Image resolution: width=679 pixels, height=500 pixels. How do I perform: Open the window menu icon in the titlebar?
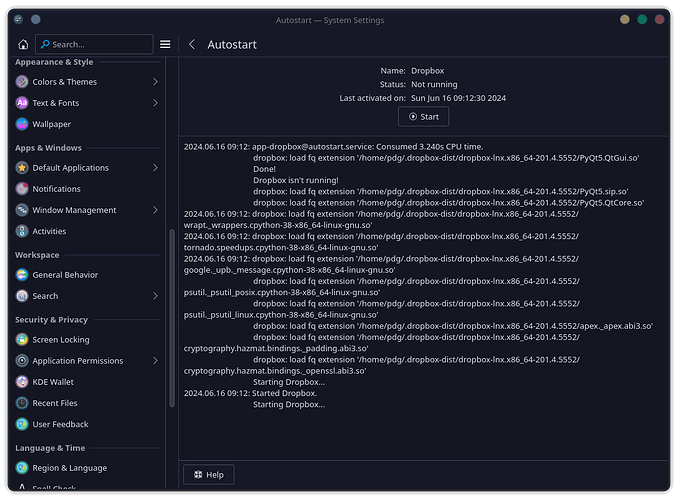coord(18,19)
